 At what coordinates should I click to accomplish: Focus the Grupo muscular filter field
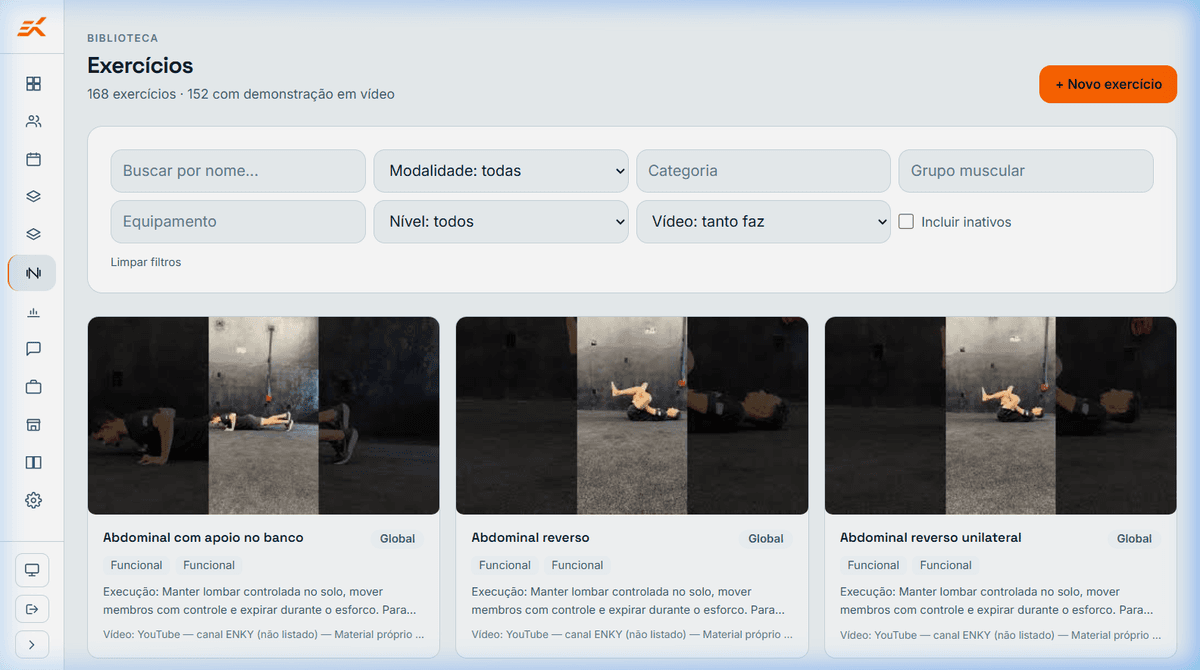(x=1026, y=171)
